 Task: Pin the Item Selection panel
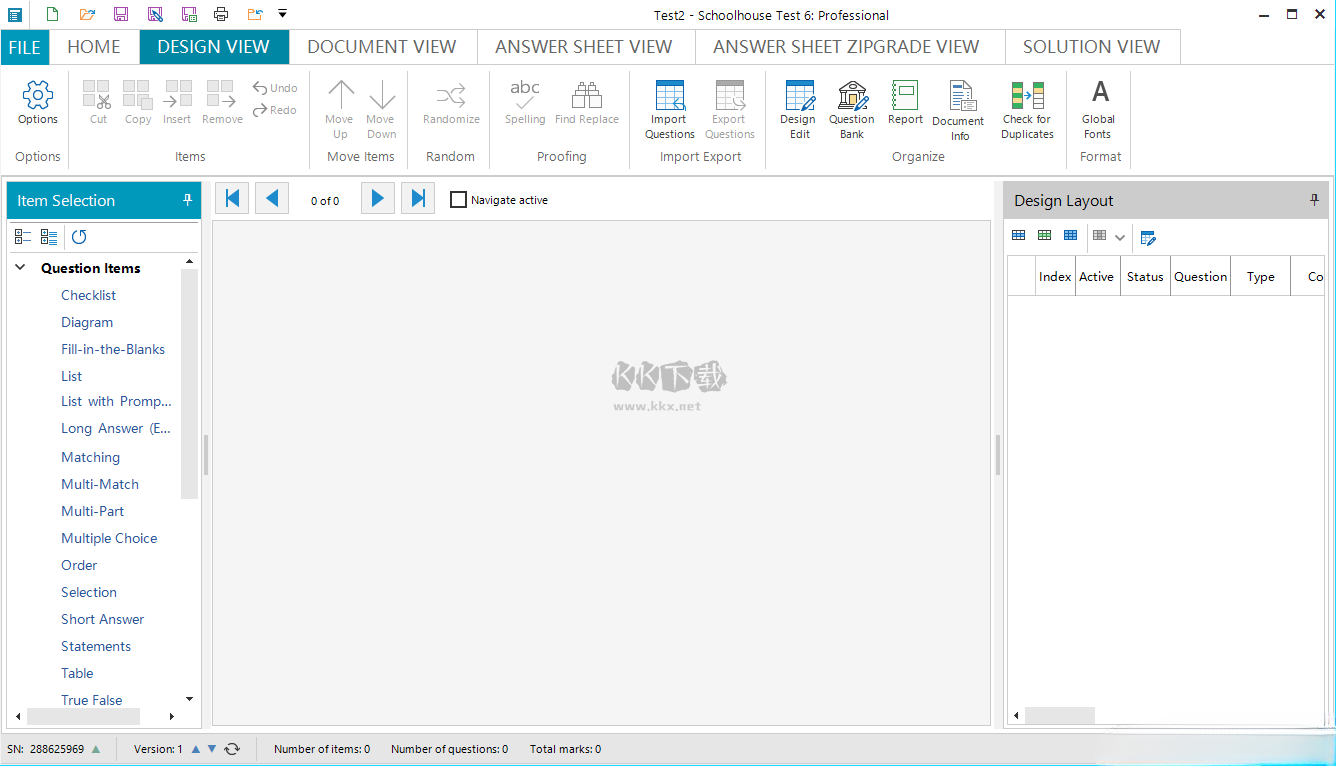point(187,200)
